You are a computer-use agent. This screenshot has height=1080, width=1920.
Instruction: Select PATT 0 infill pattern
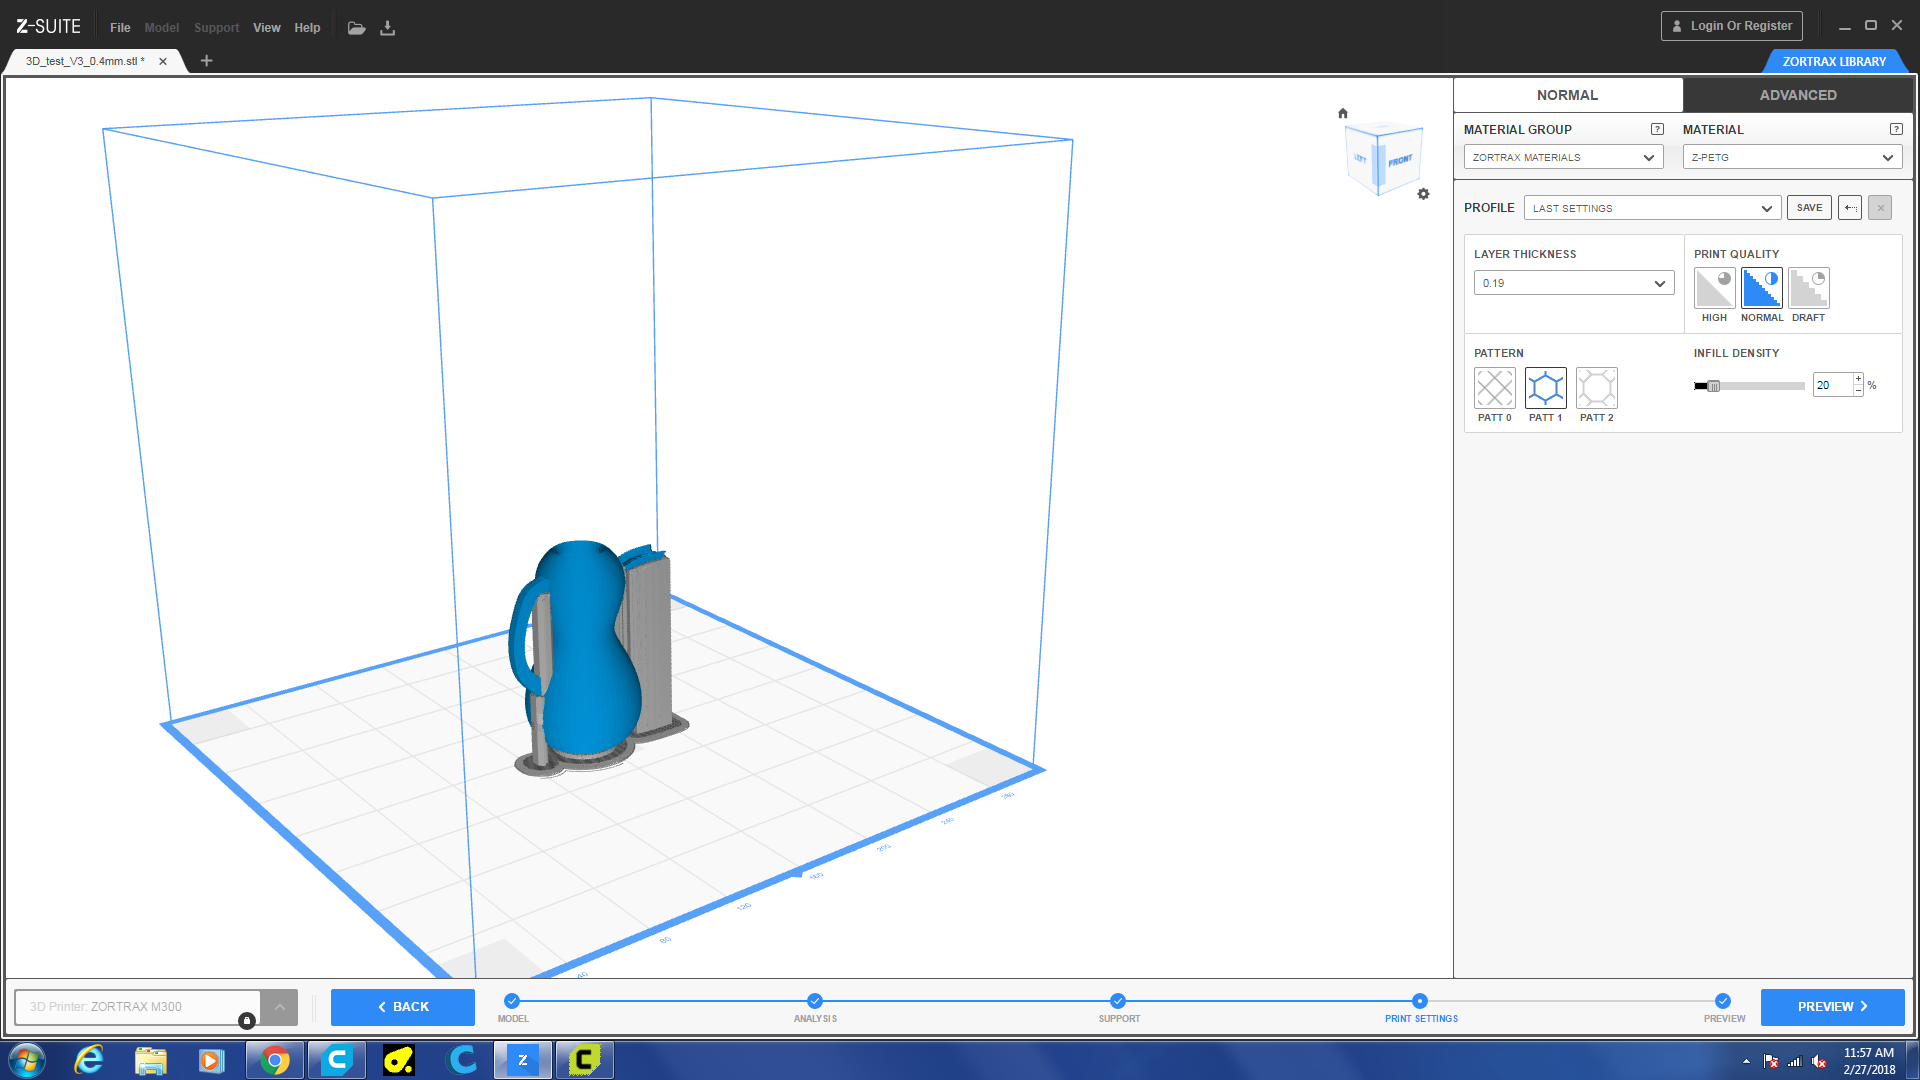pos(1494,388)
